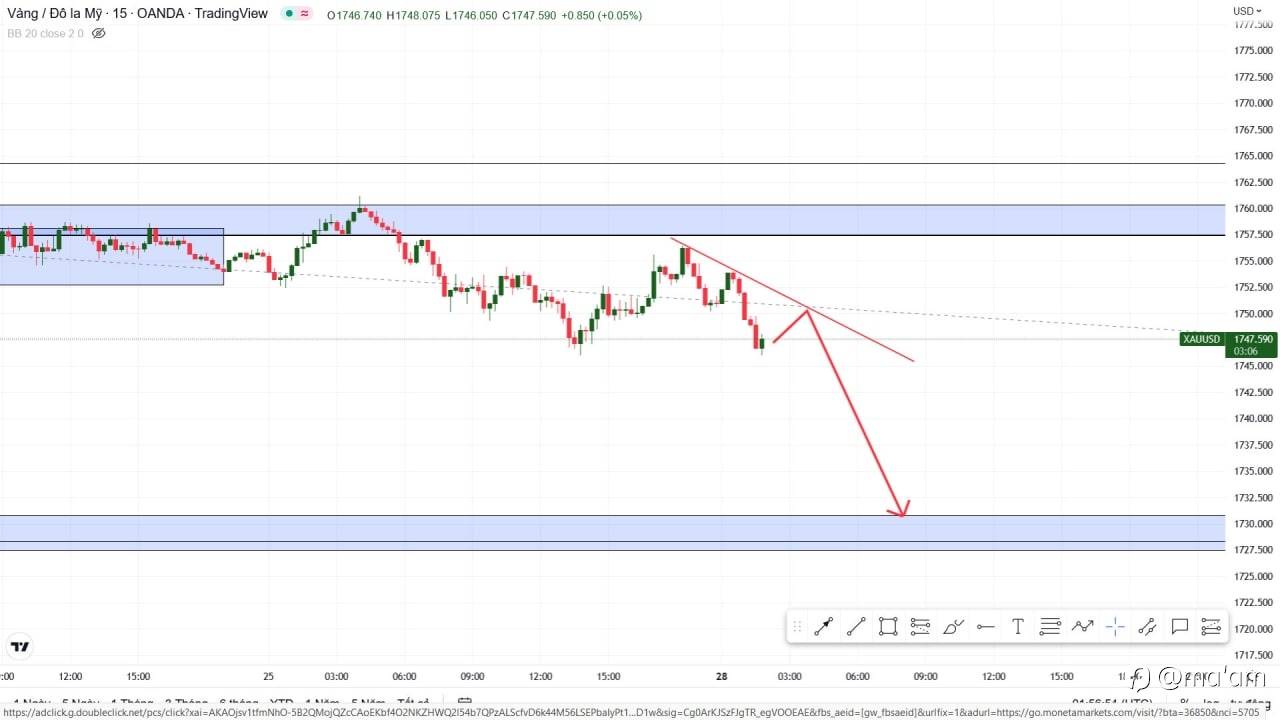Click the L1746.050 low value
The height and width of the screenshot is (720, 1280).
tap(472, 15)
